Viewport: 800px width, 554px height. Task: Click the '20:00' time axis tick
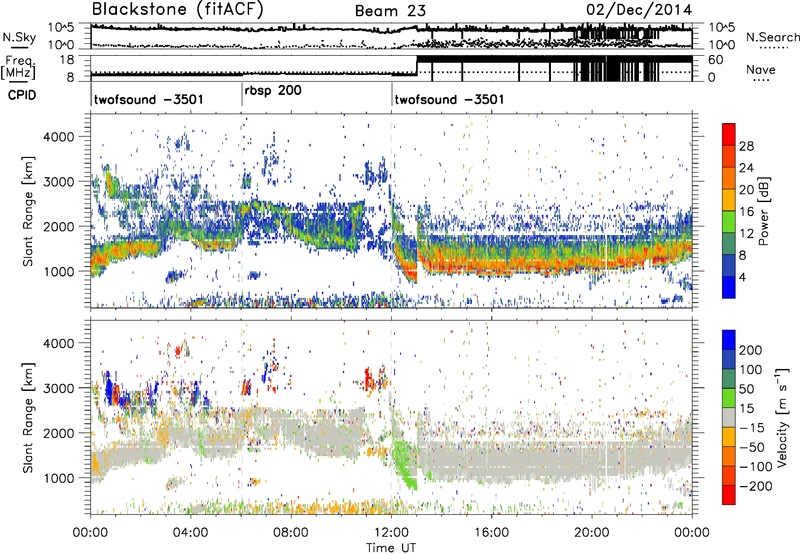point(592,533)
